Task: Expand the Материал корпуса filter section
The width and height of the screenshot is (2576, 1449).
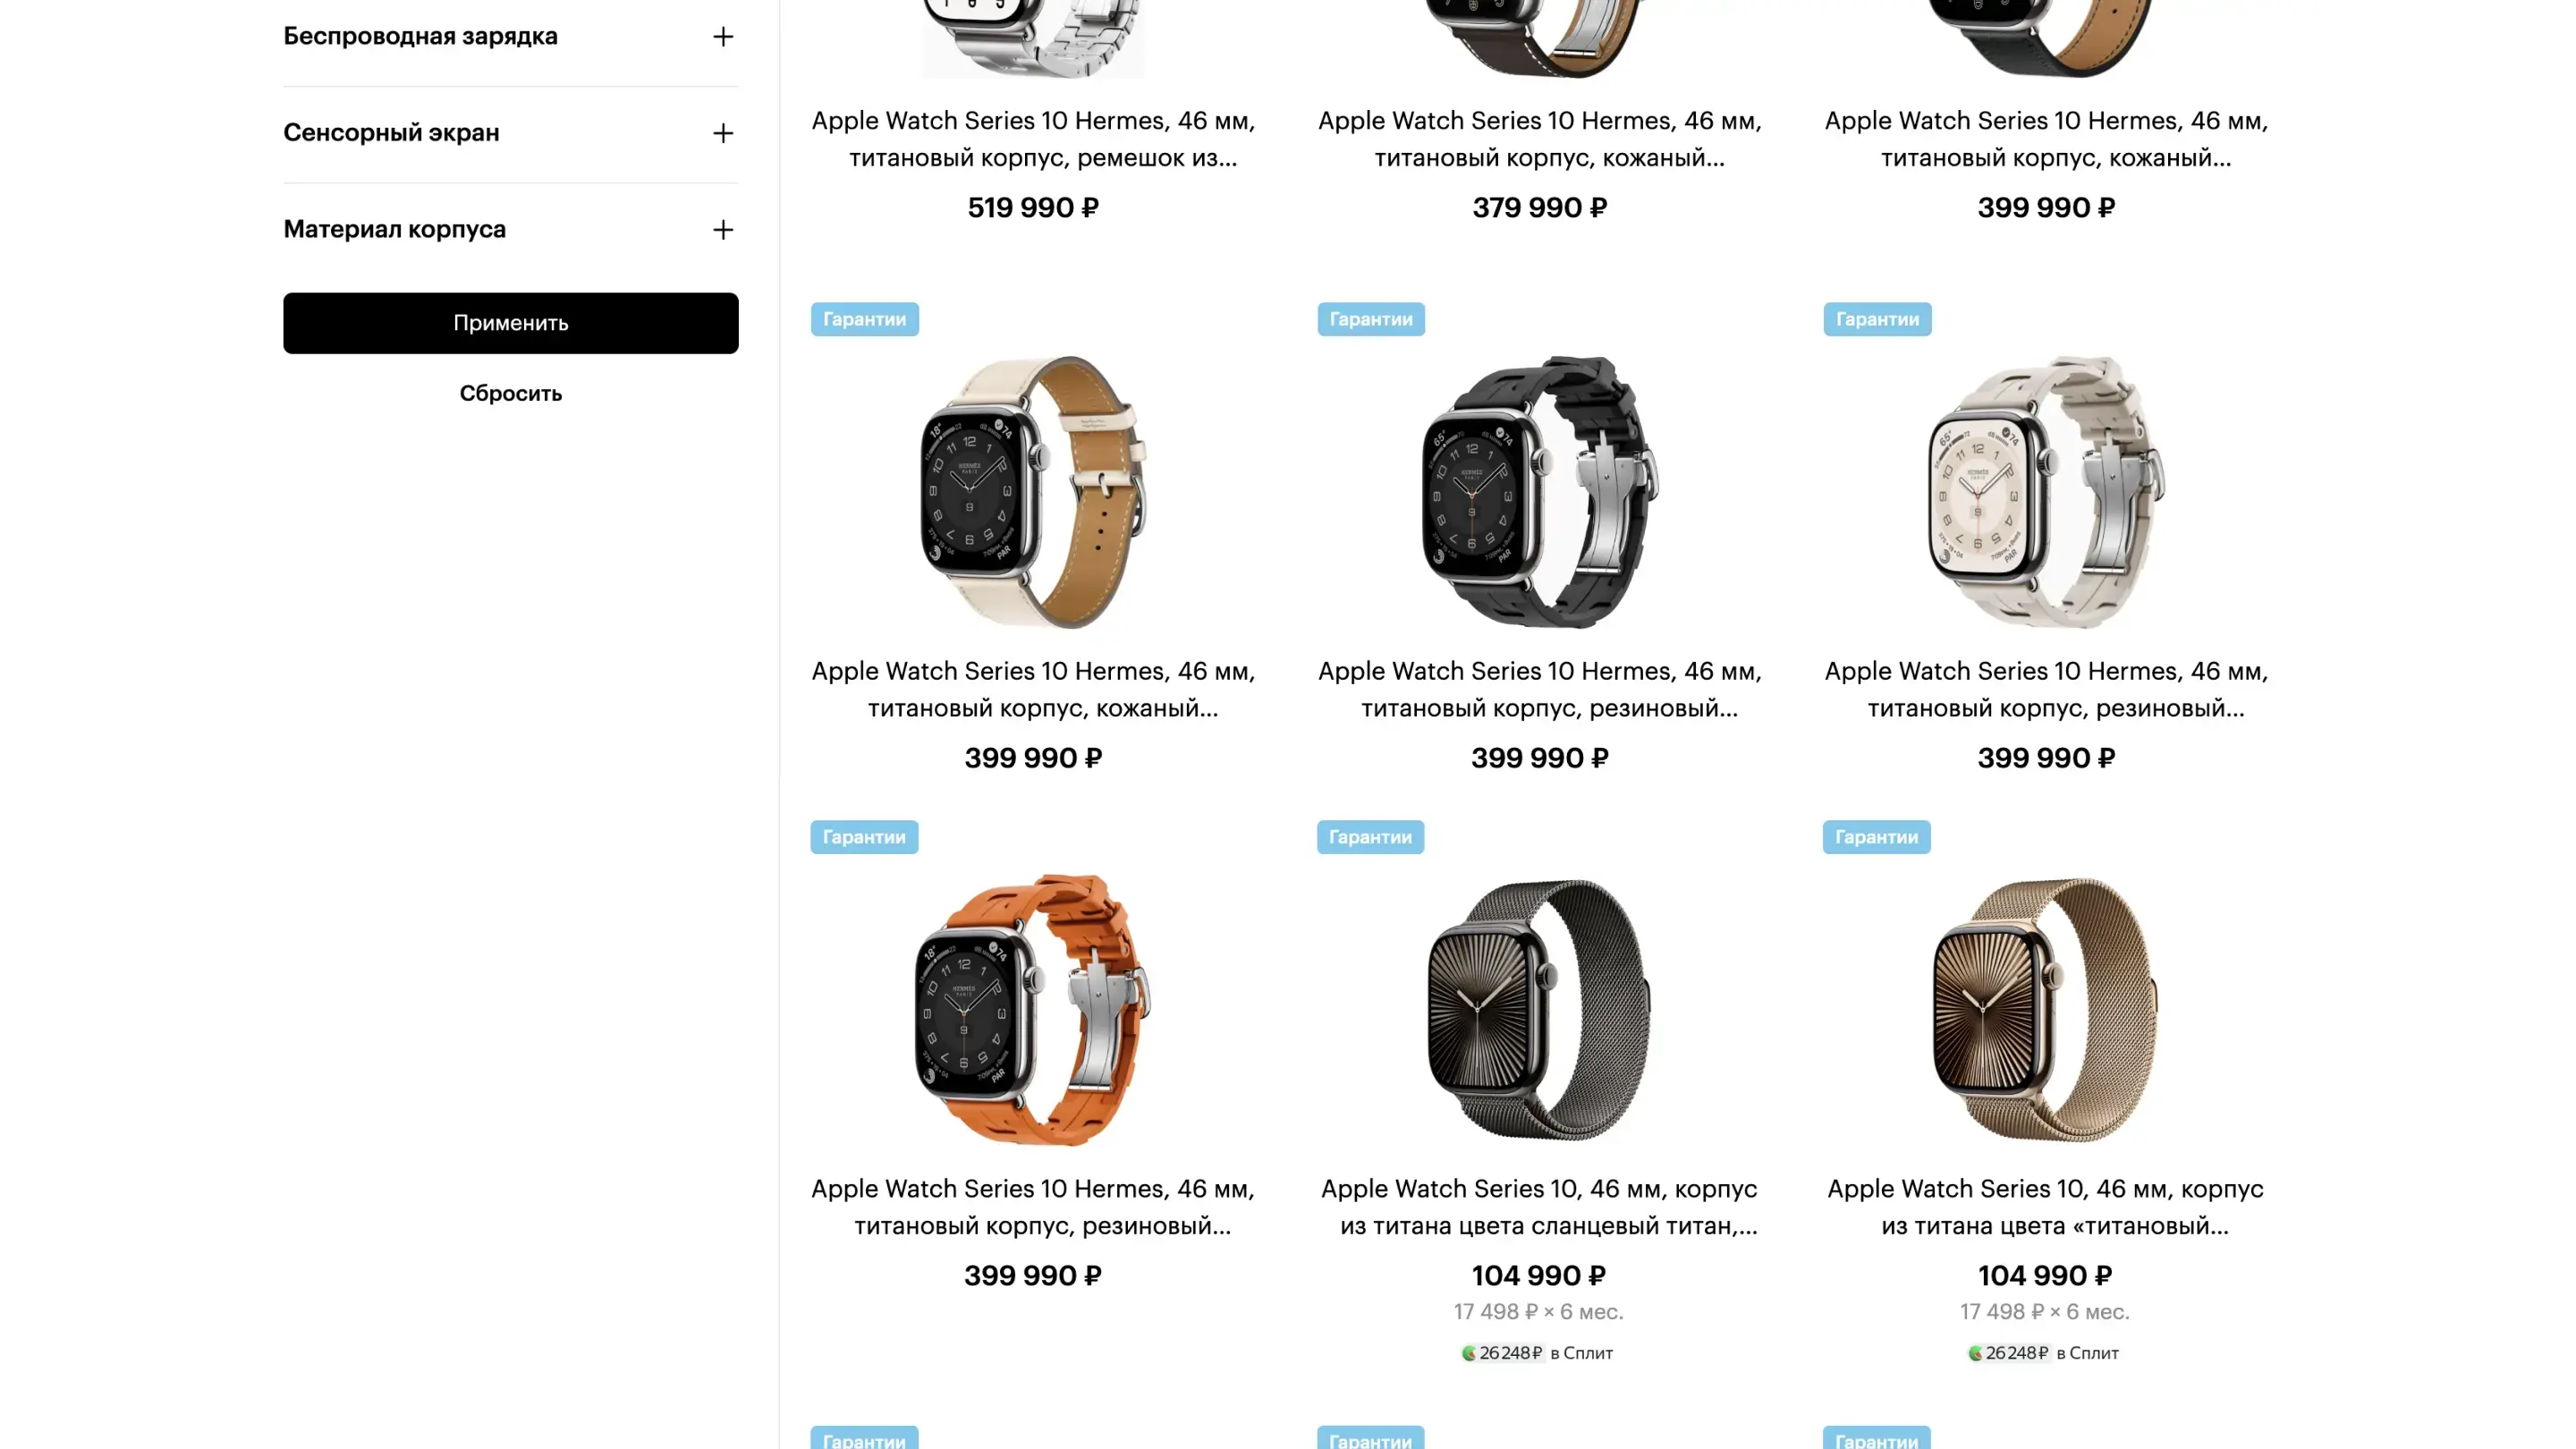Action: click(510, 230)
